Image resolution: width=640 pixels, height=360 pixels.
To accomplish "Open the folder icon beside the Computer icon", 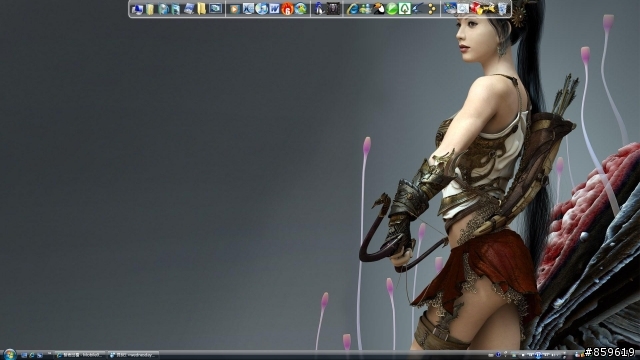I will 150,9.
